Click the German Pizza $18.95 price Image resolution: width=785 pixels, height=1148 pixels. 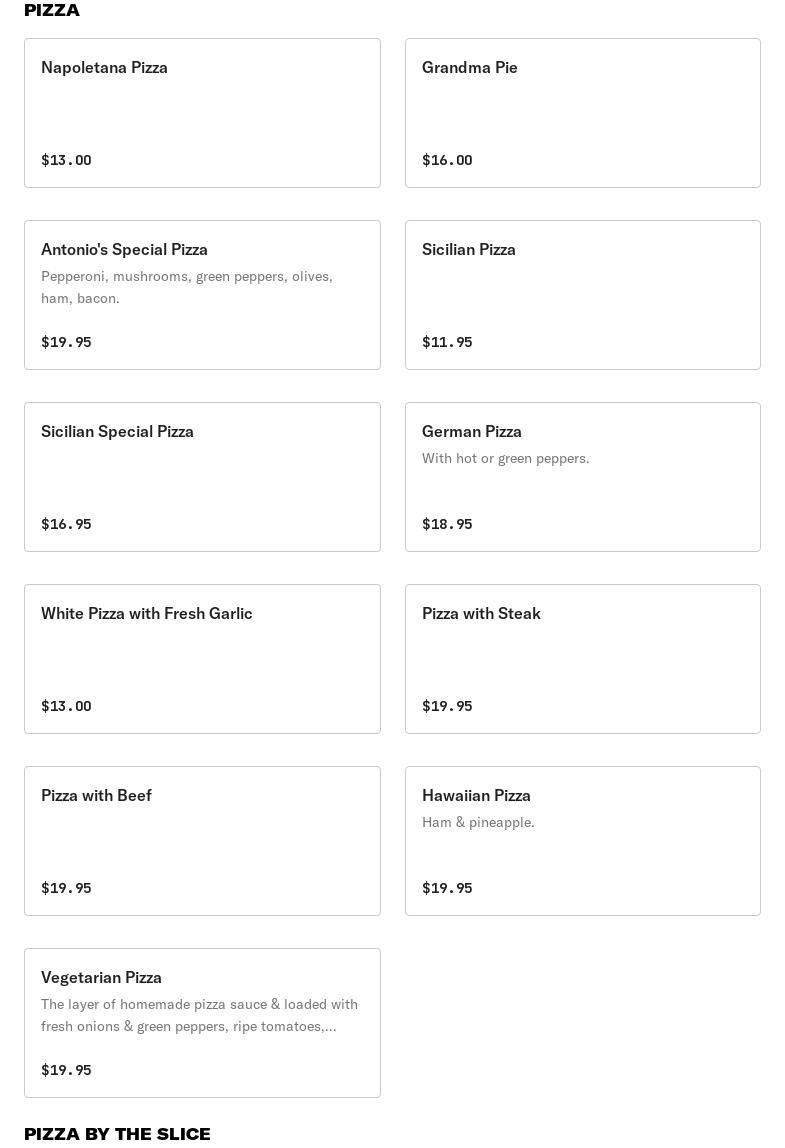tap(447, 524)
